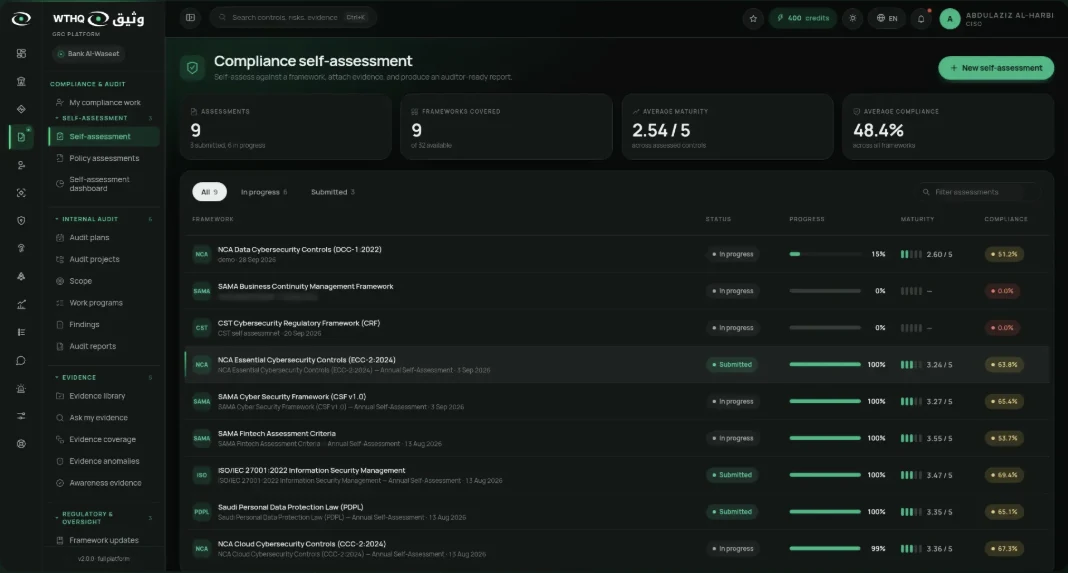Open the sliders settings icon in the rail
The width and height of the screenshot is (1068, 573).
coord(21,416)
